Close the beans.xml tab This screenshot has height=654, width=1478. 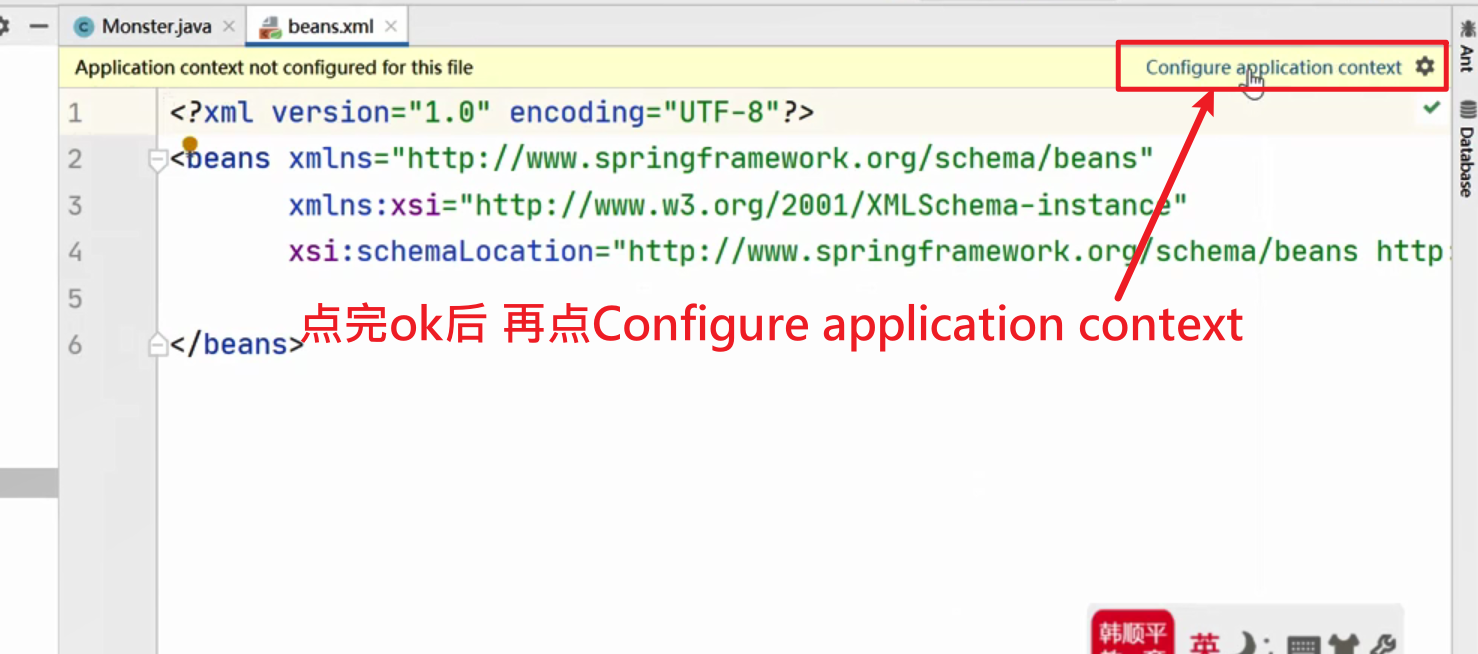[391, 27]
